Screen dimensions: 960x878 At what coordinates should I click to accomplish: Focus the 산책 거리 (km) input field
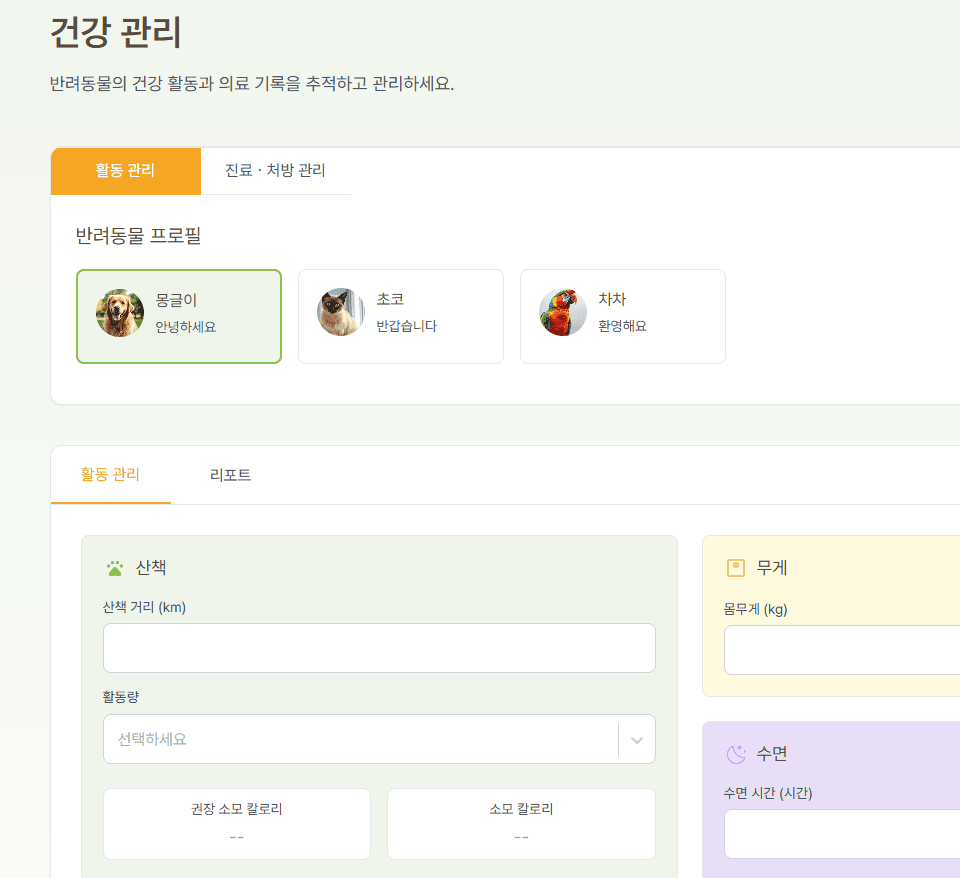tap(379, 648)
